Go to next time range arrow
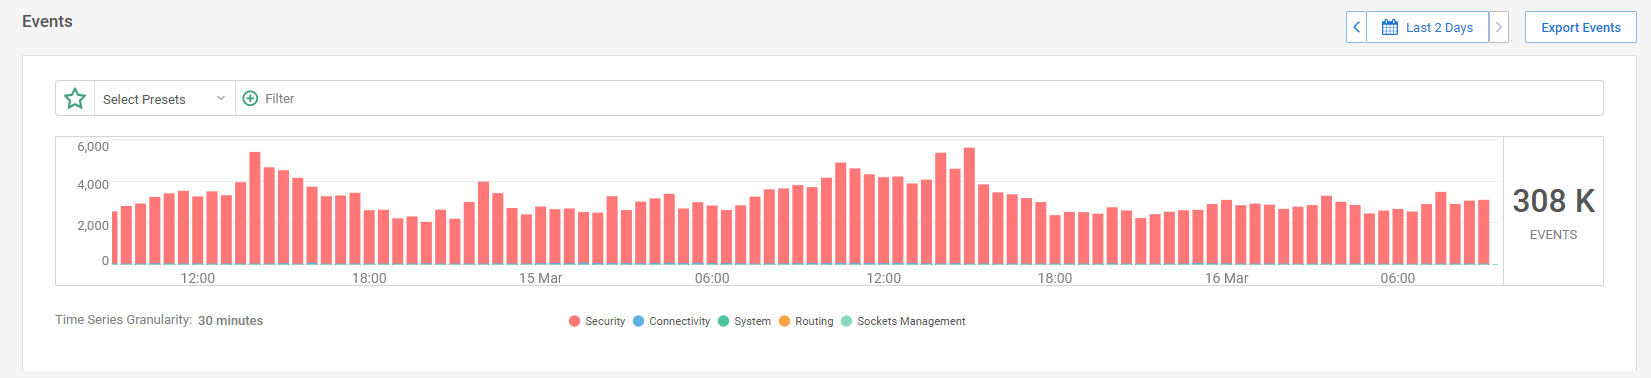 pyautogui.click(x=1498, y=27)
